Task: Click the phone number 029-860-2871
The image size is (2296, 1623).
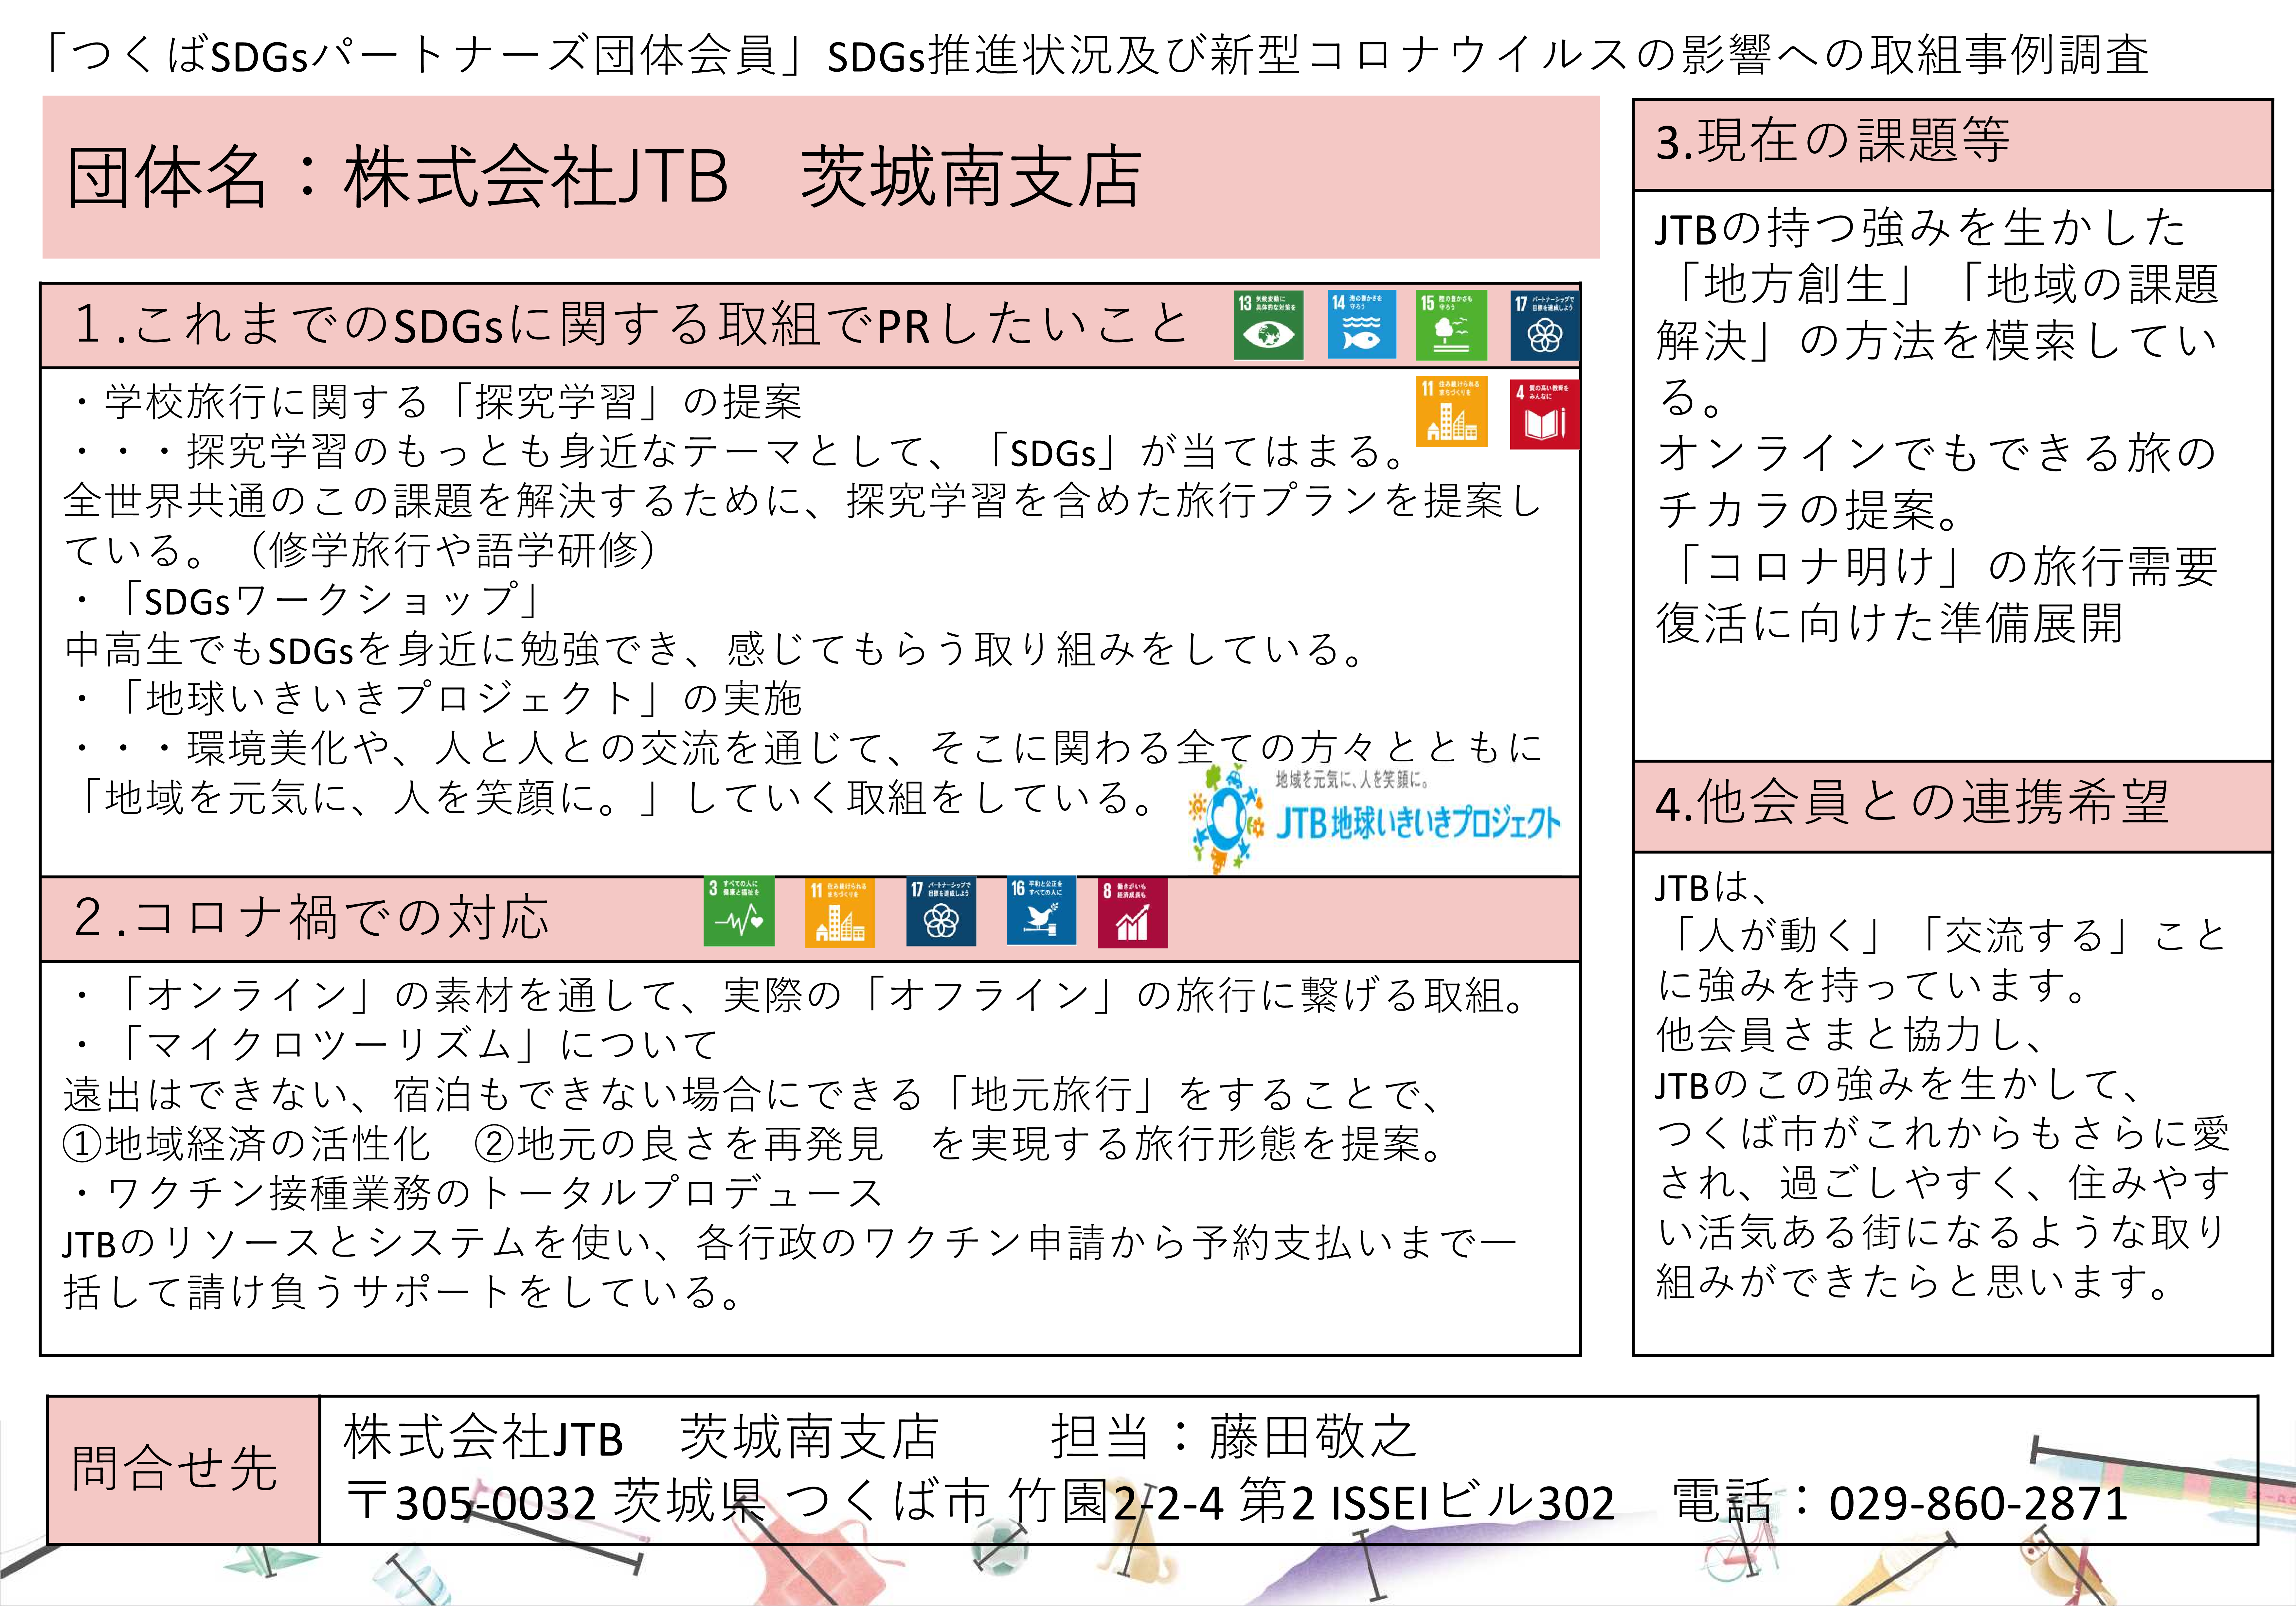Action: point(1978,1503)
